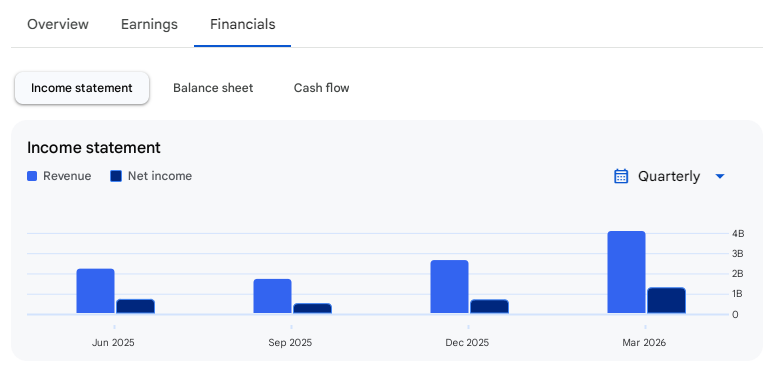Select the Financials tab
This screenshot has width=783, height=374.
pyautogui.click(x=243, y=24)
